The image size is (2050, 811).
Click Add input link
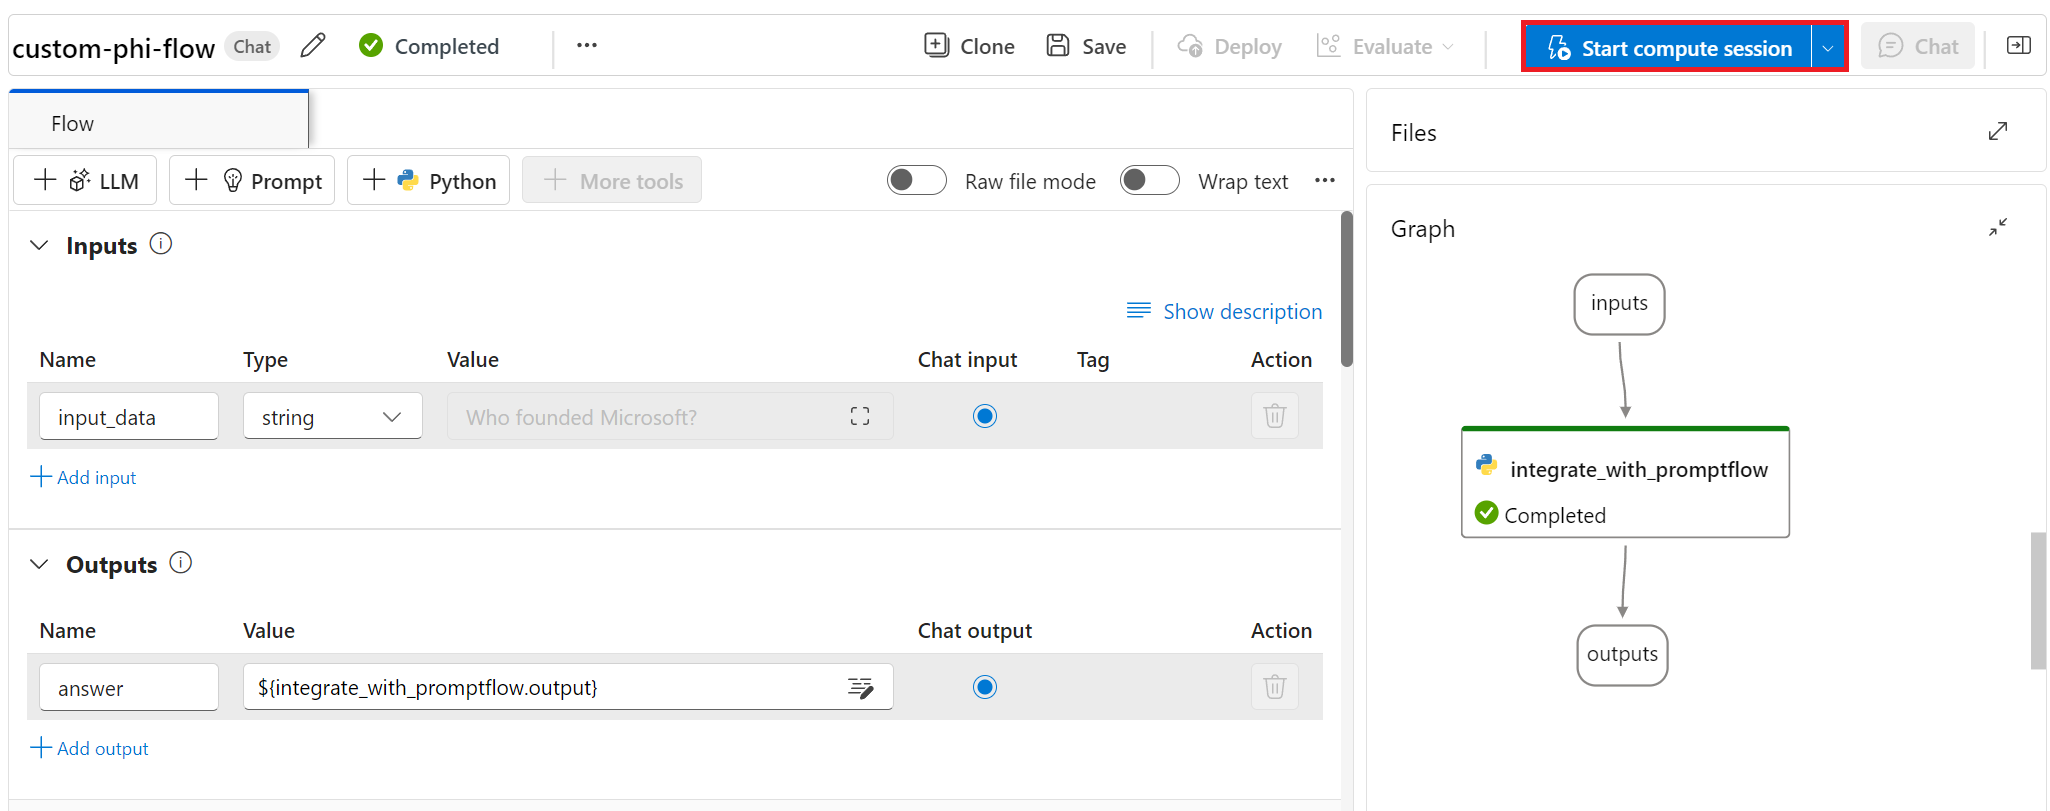[84, 477]
